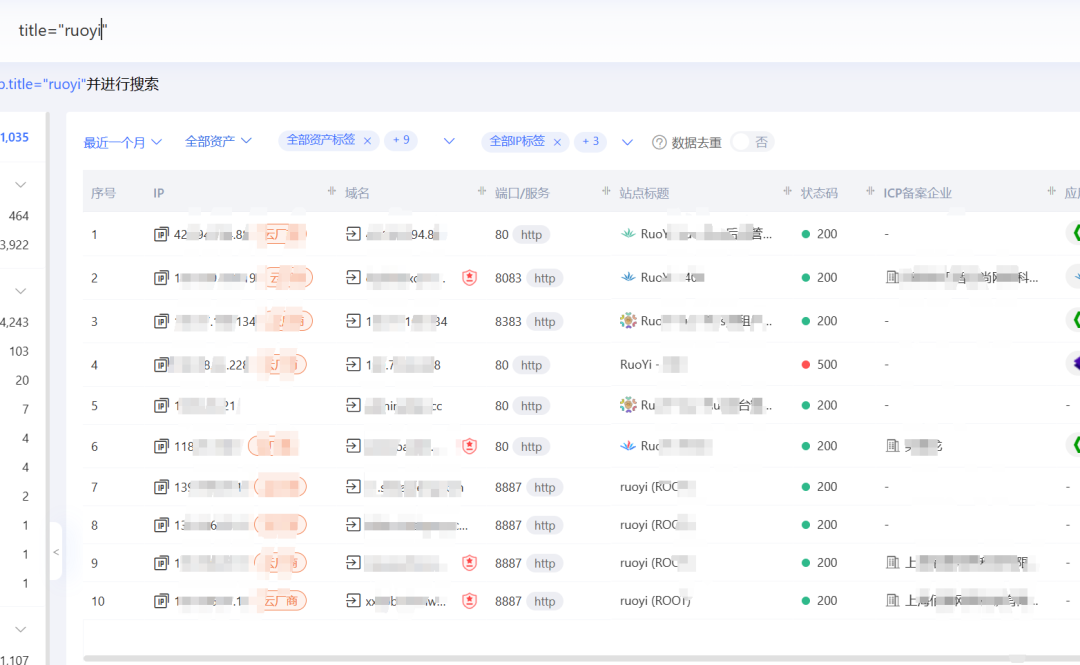Click the 云厂商 tag in row 10
Viewport: 1080px width, 665px height.
[281, 601]
